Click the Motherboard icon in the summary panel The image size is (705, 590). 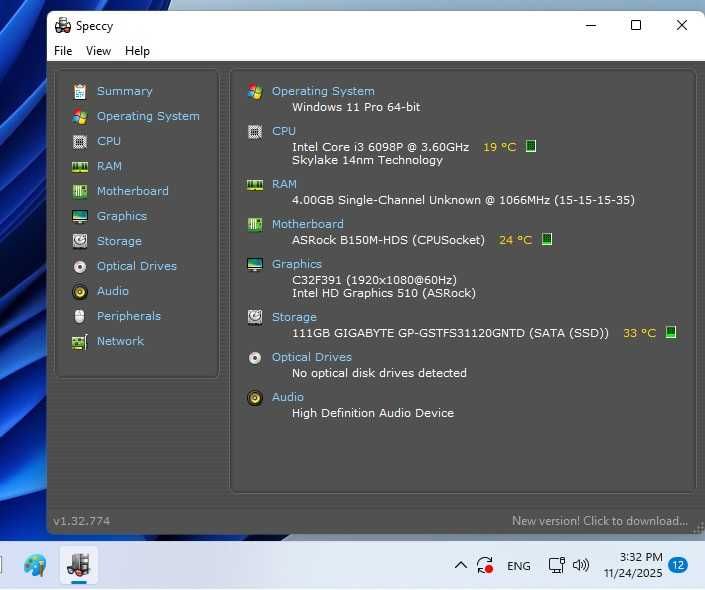(255, 224)
